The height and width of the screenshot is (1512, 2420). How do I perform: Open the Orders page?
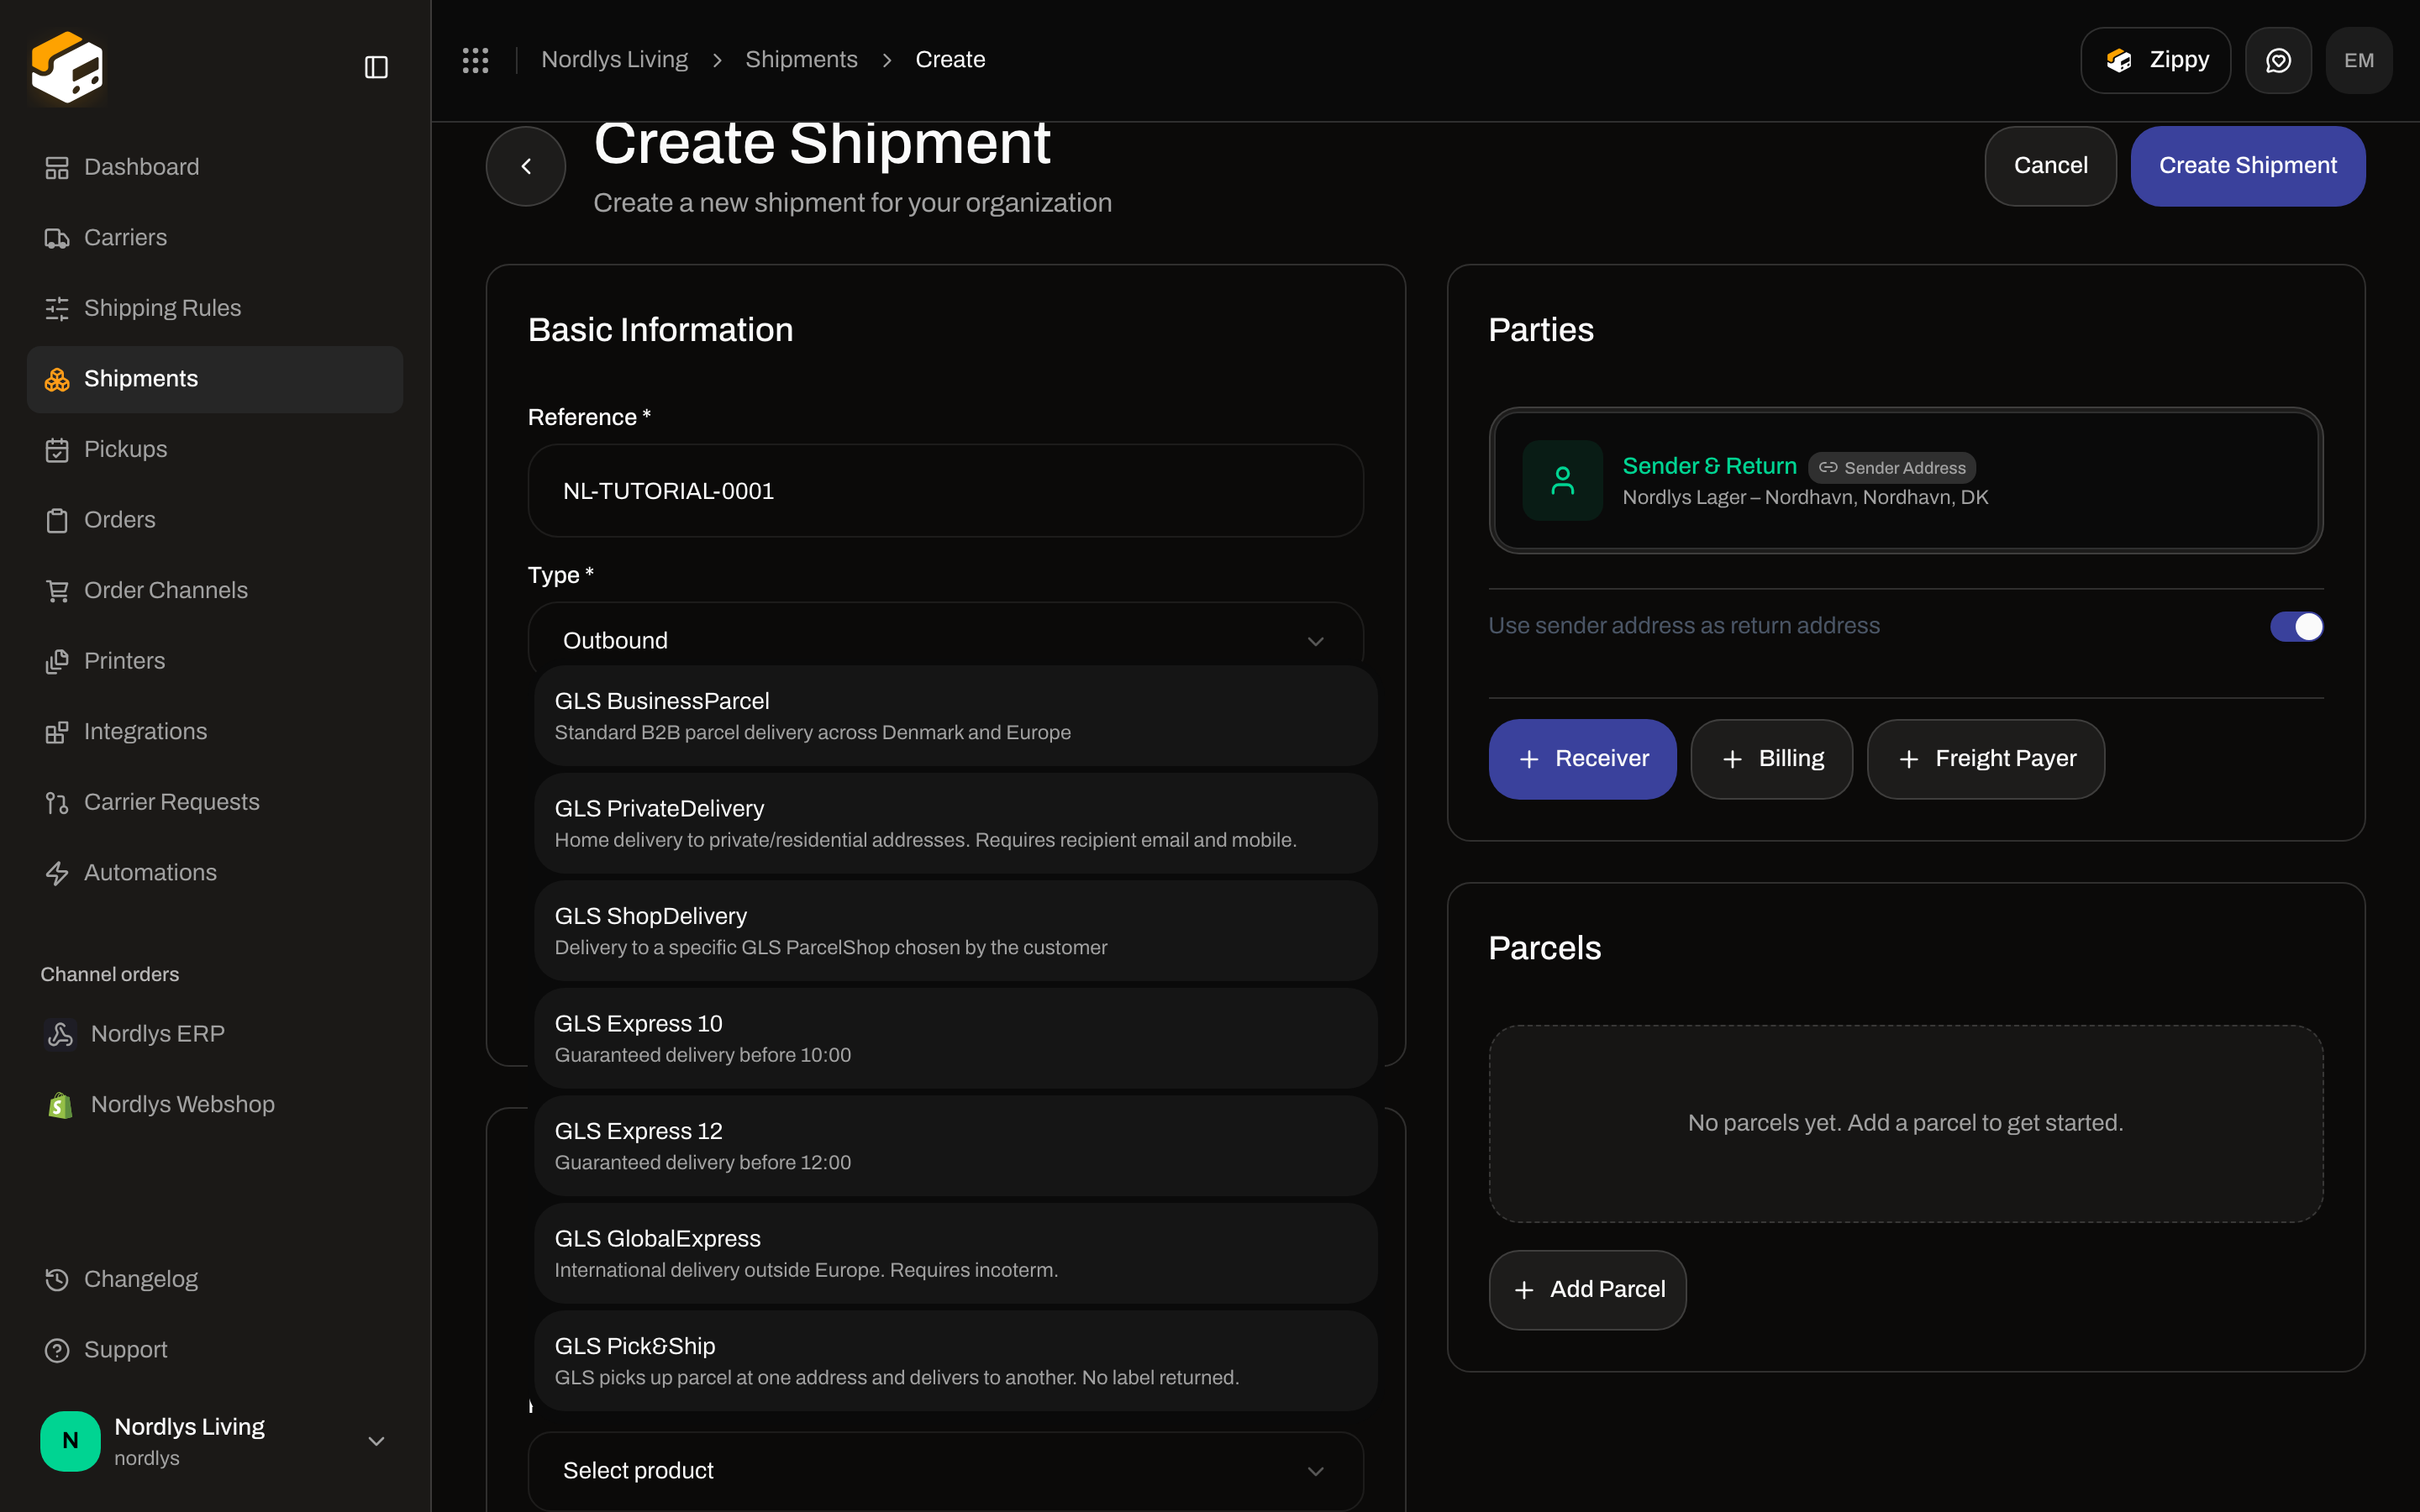coord(215,520)
